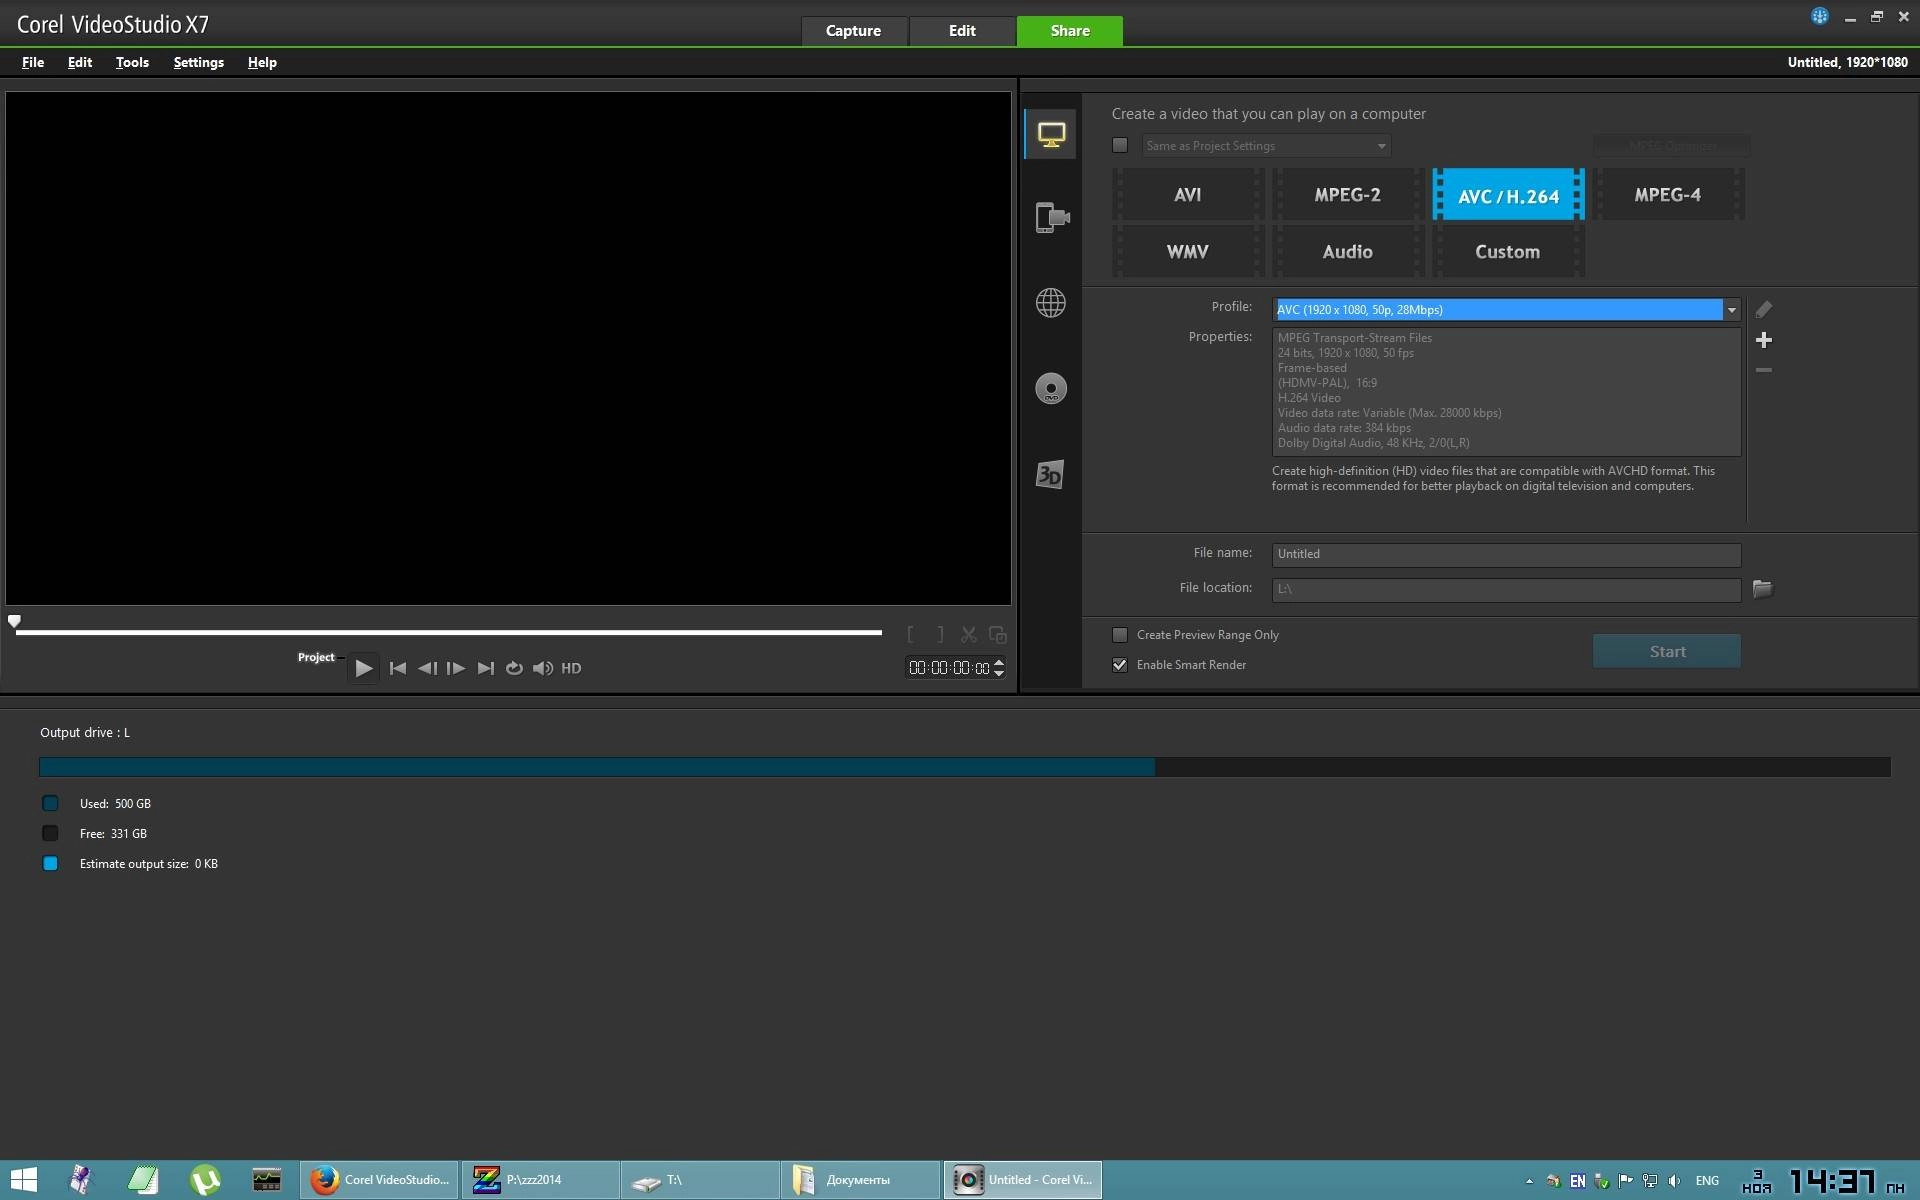Select the Disc output category icon

(1050, 388)
